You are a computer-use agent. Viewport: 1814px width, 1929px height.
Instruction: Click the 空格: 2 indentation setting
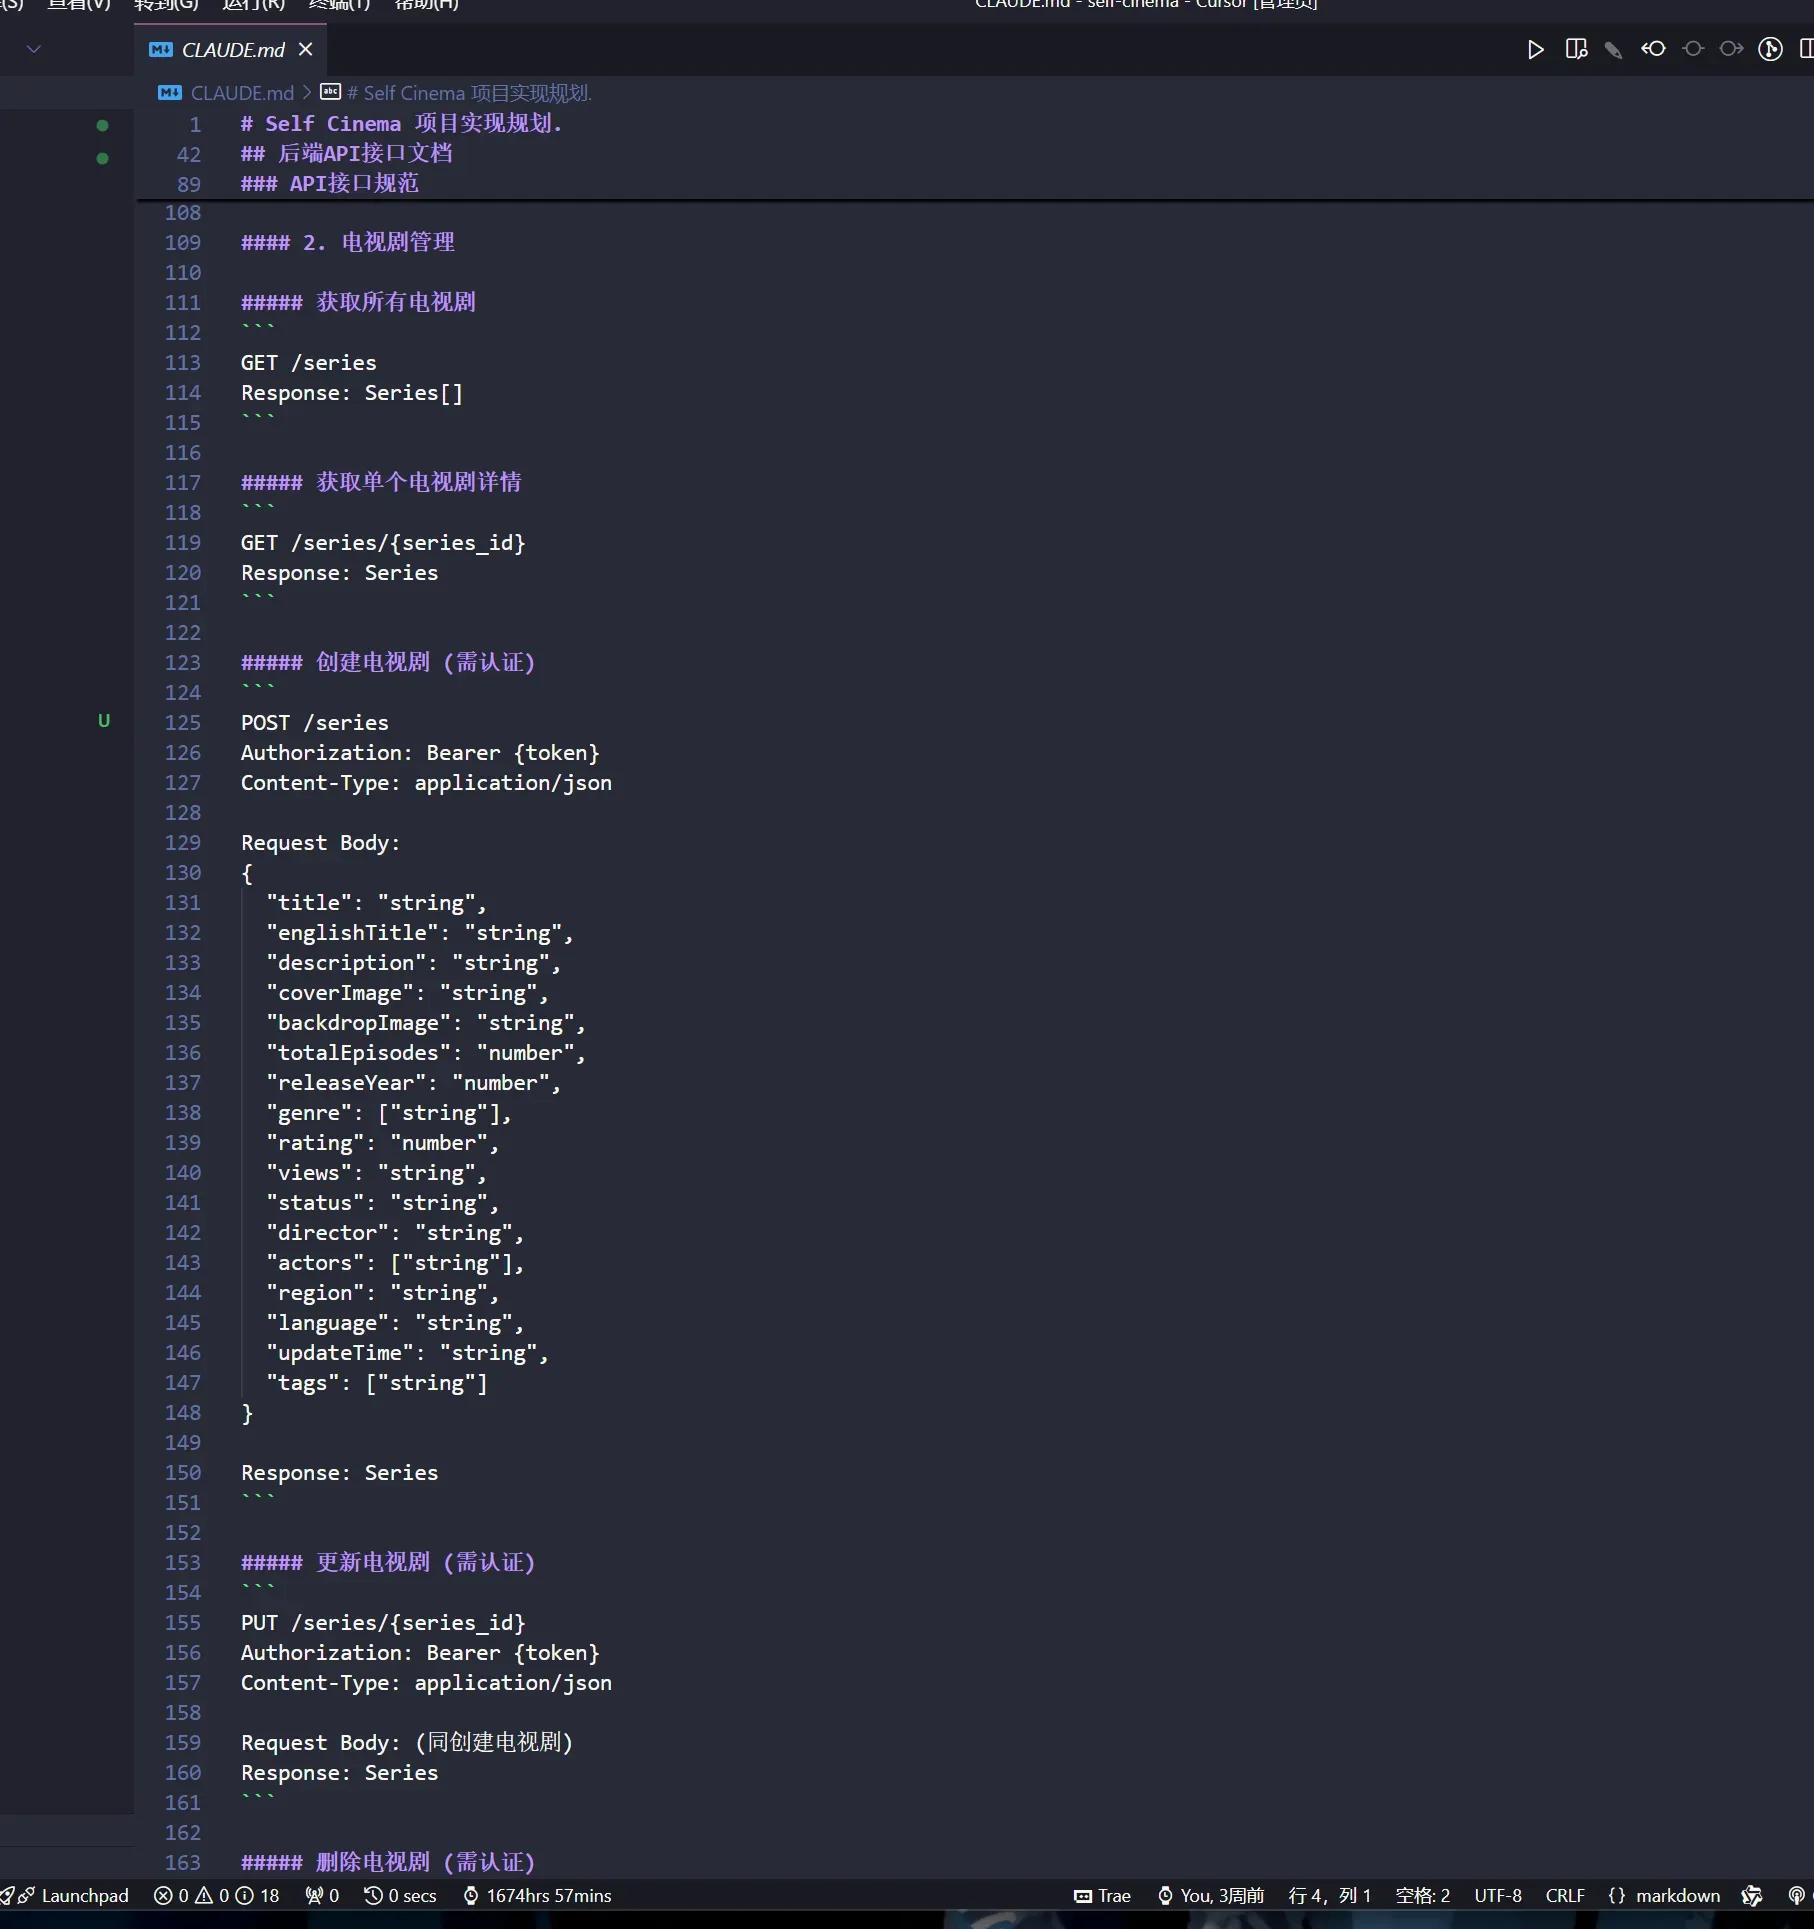[1422, 1895]
